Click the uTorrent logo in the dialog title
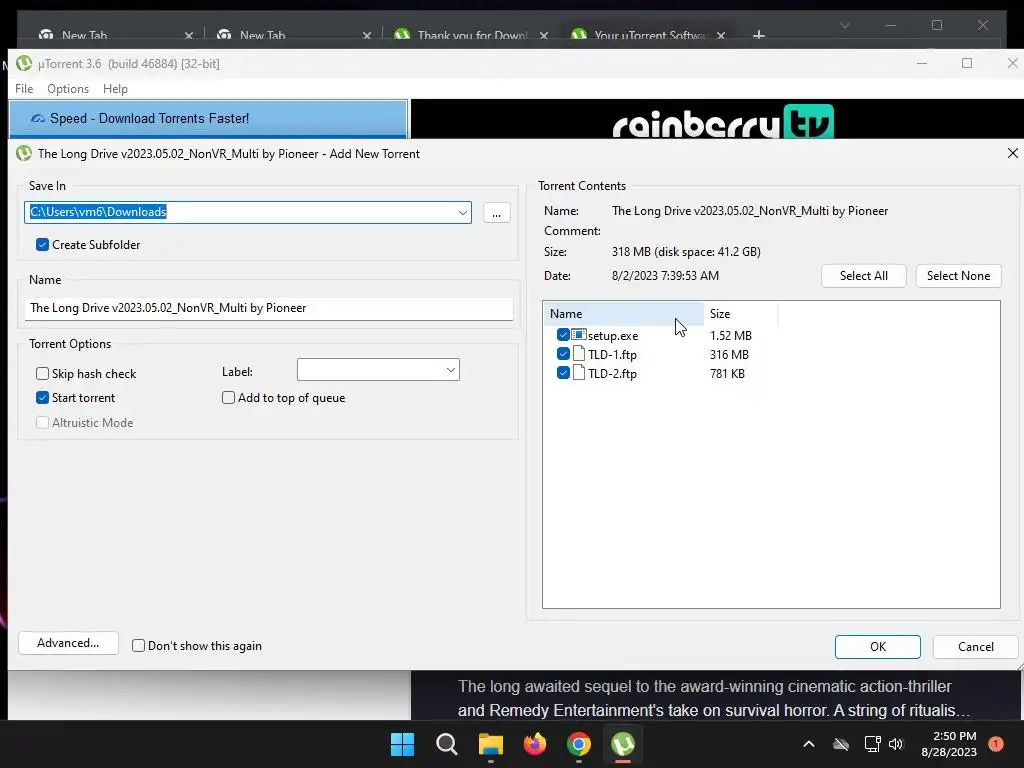 [x=24, y=153]
